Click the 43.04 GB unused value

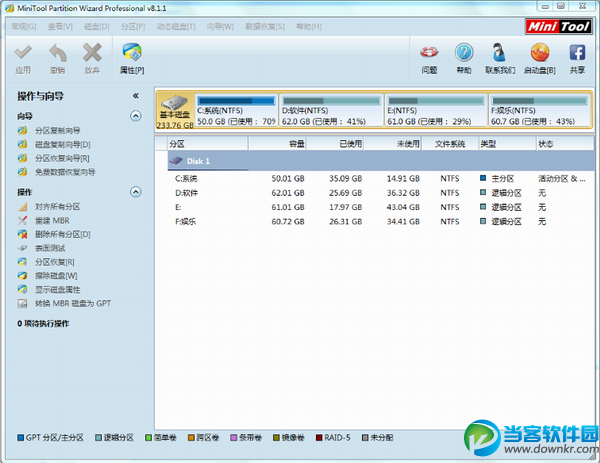[403, 207]
